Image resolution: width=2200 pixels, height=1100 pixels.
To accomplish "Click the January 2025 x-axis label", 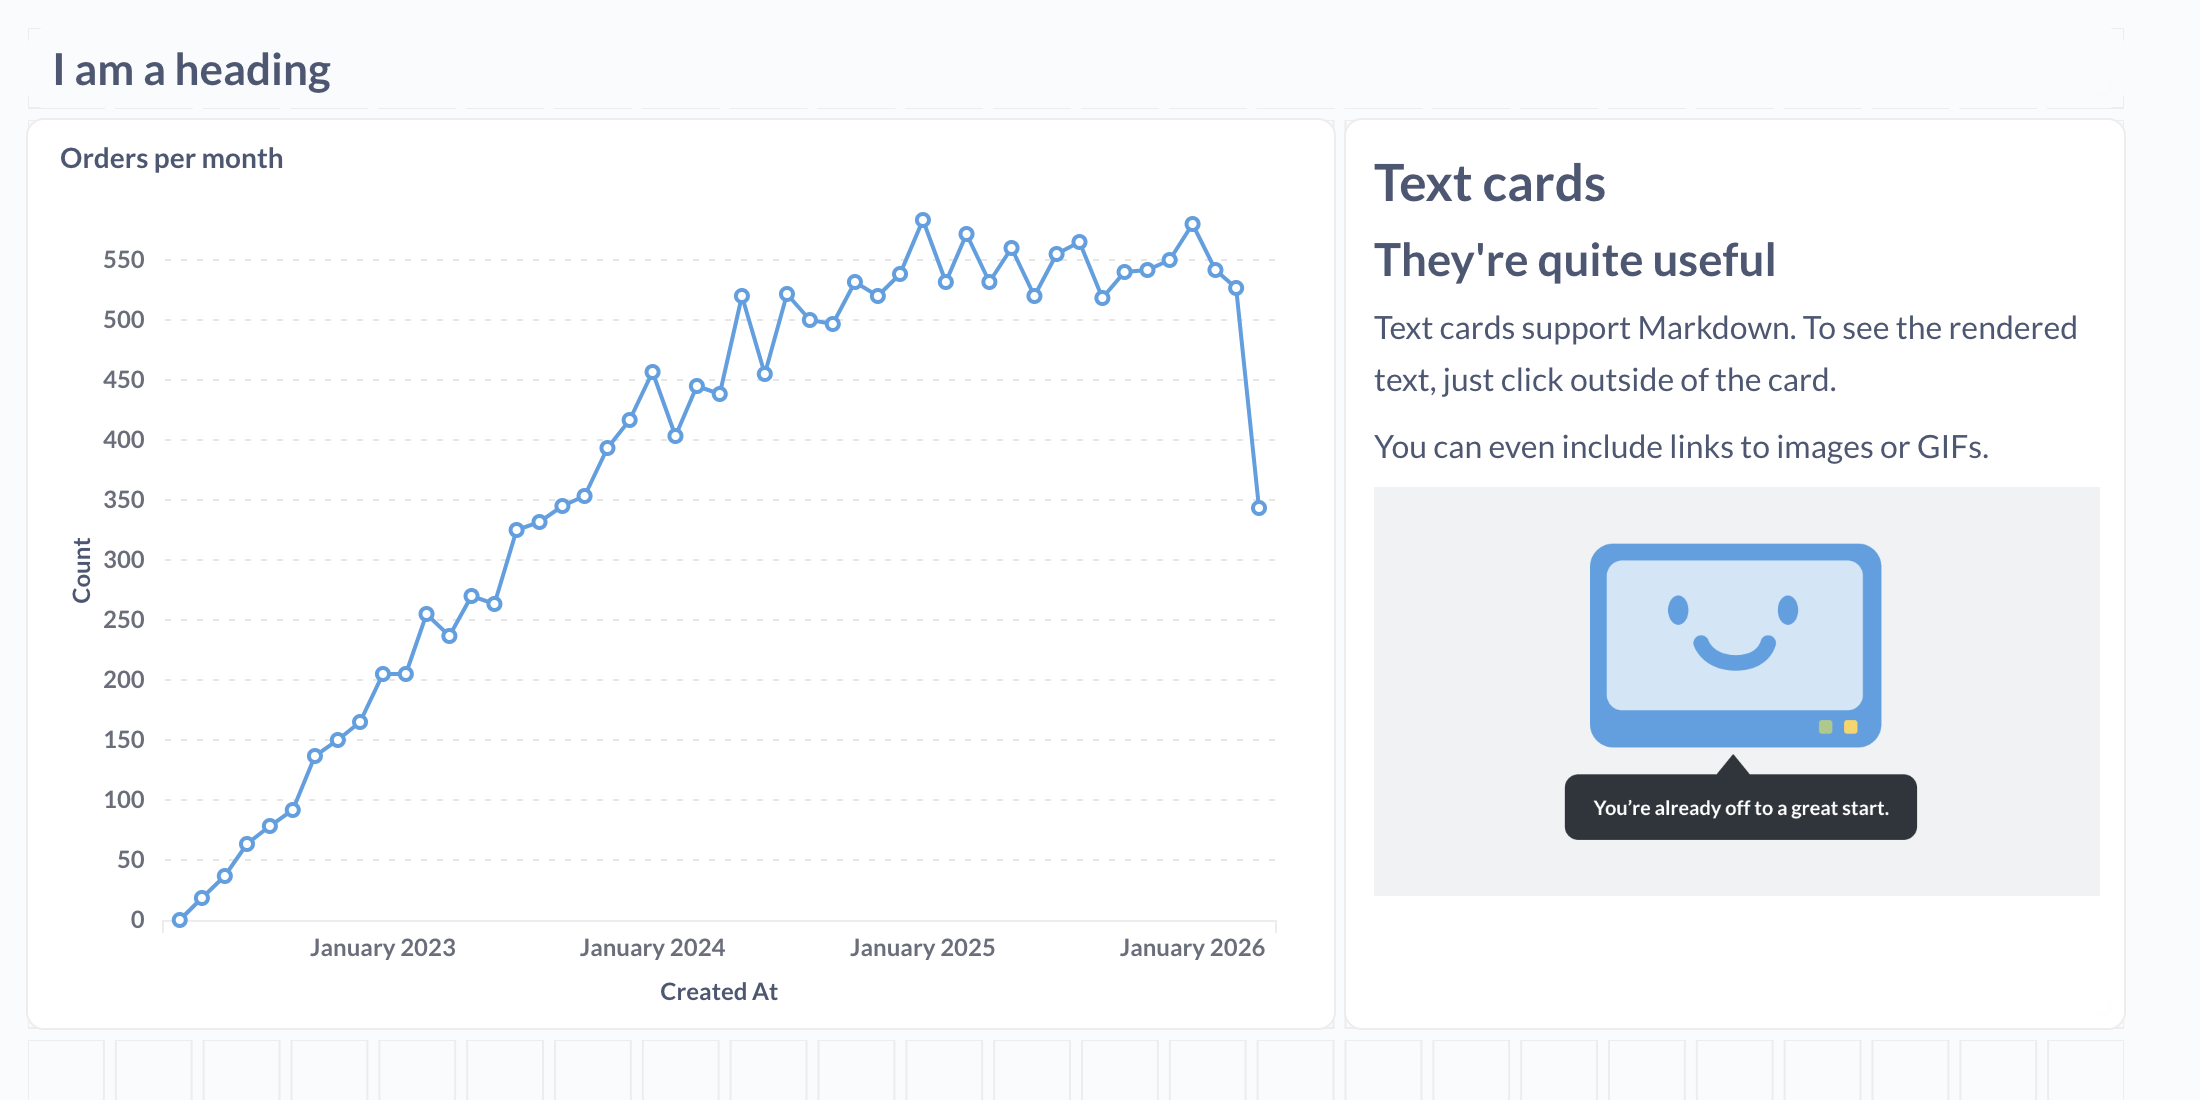I will tap(922, 948).
